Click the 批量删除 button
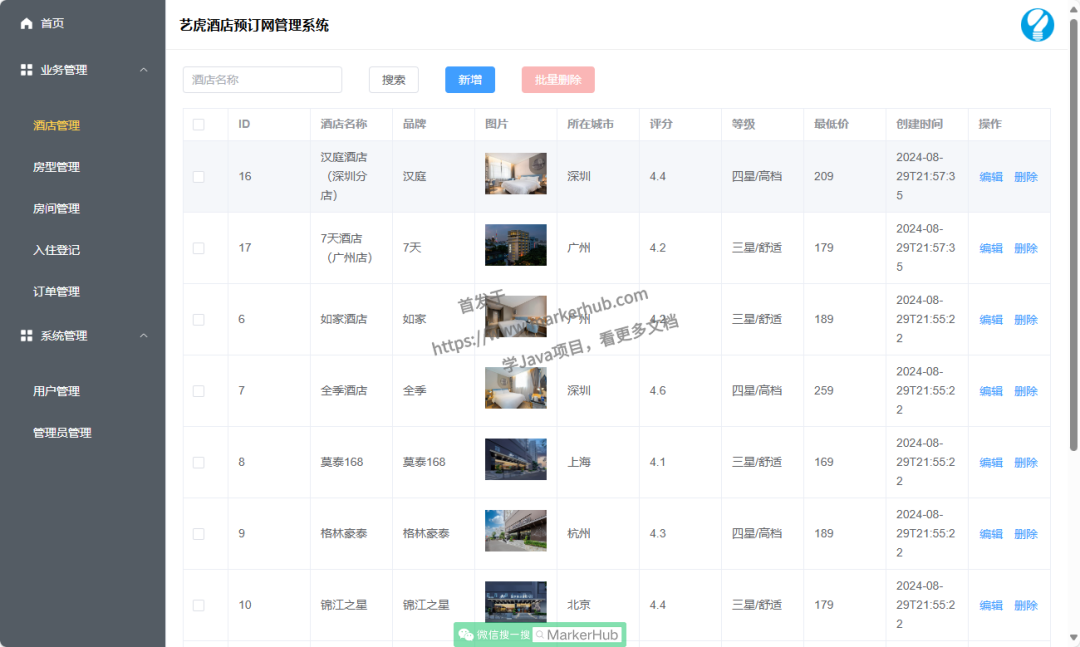Screen dimensions: 1080x647 558,80
